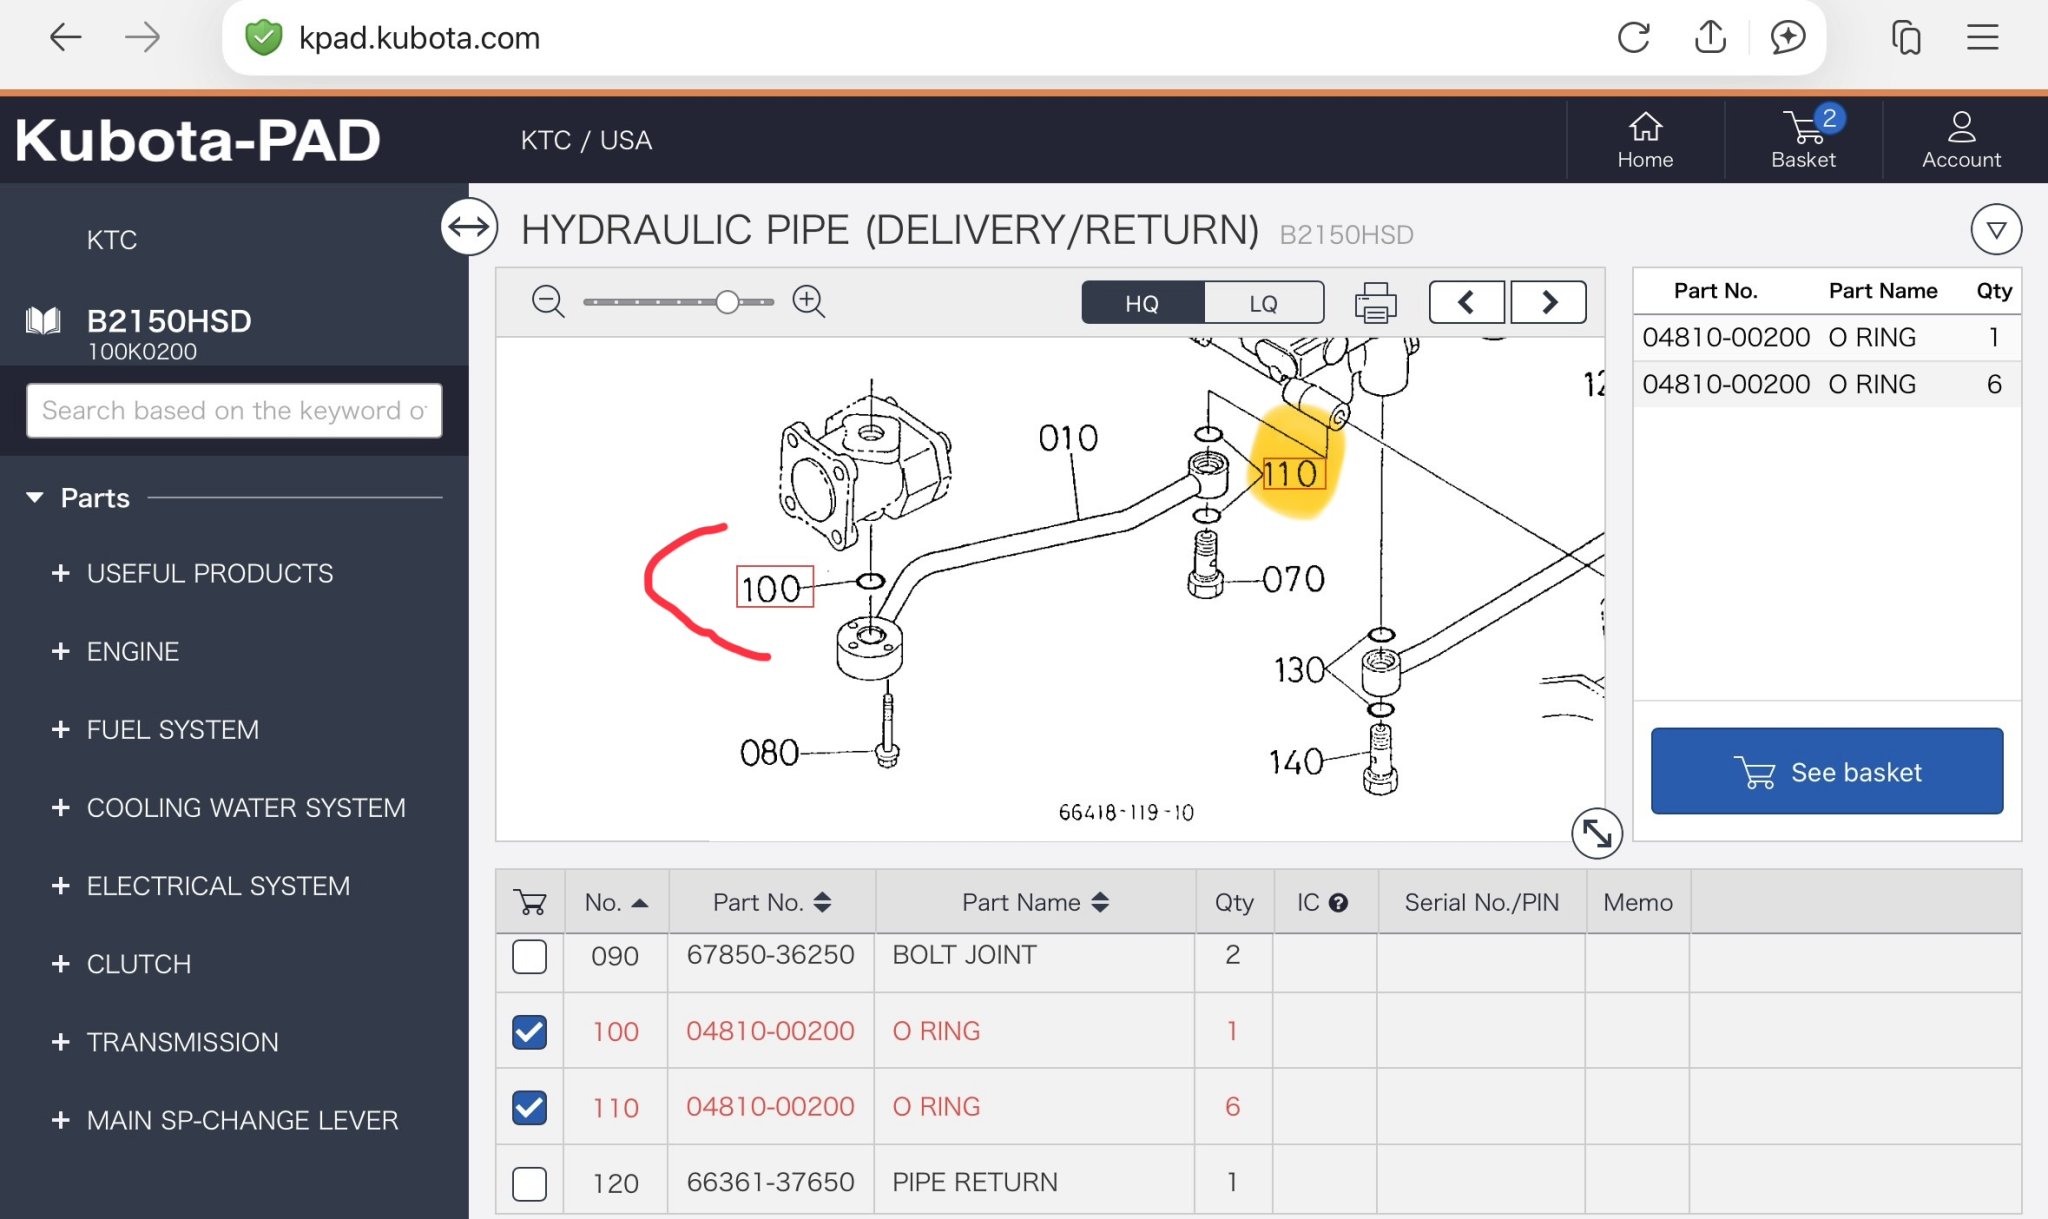Open the Account profile icon

click(1961, 138)
